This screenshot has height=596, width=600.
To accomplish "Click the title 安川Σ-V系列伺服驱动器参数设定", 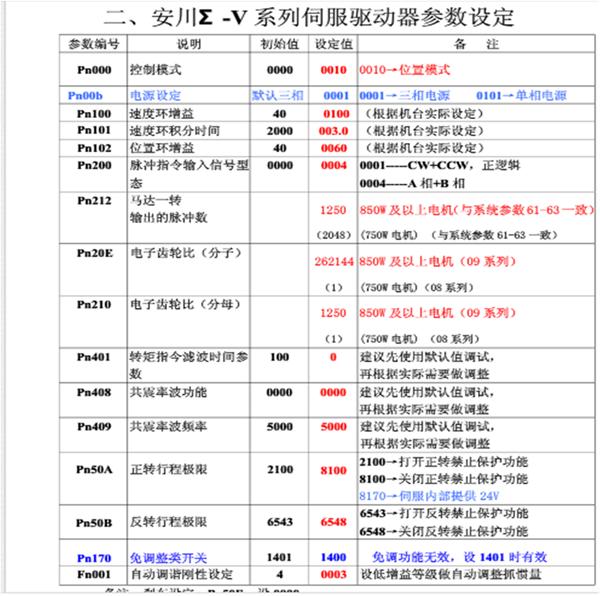I will tap(309, 17).
